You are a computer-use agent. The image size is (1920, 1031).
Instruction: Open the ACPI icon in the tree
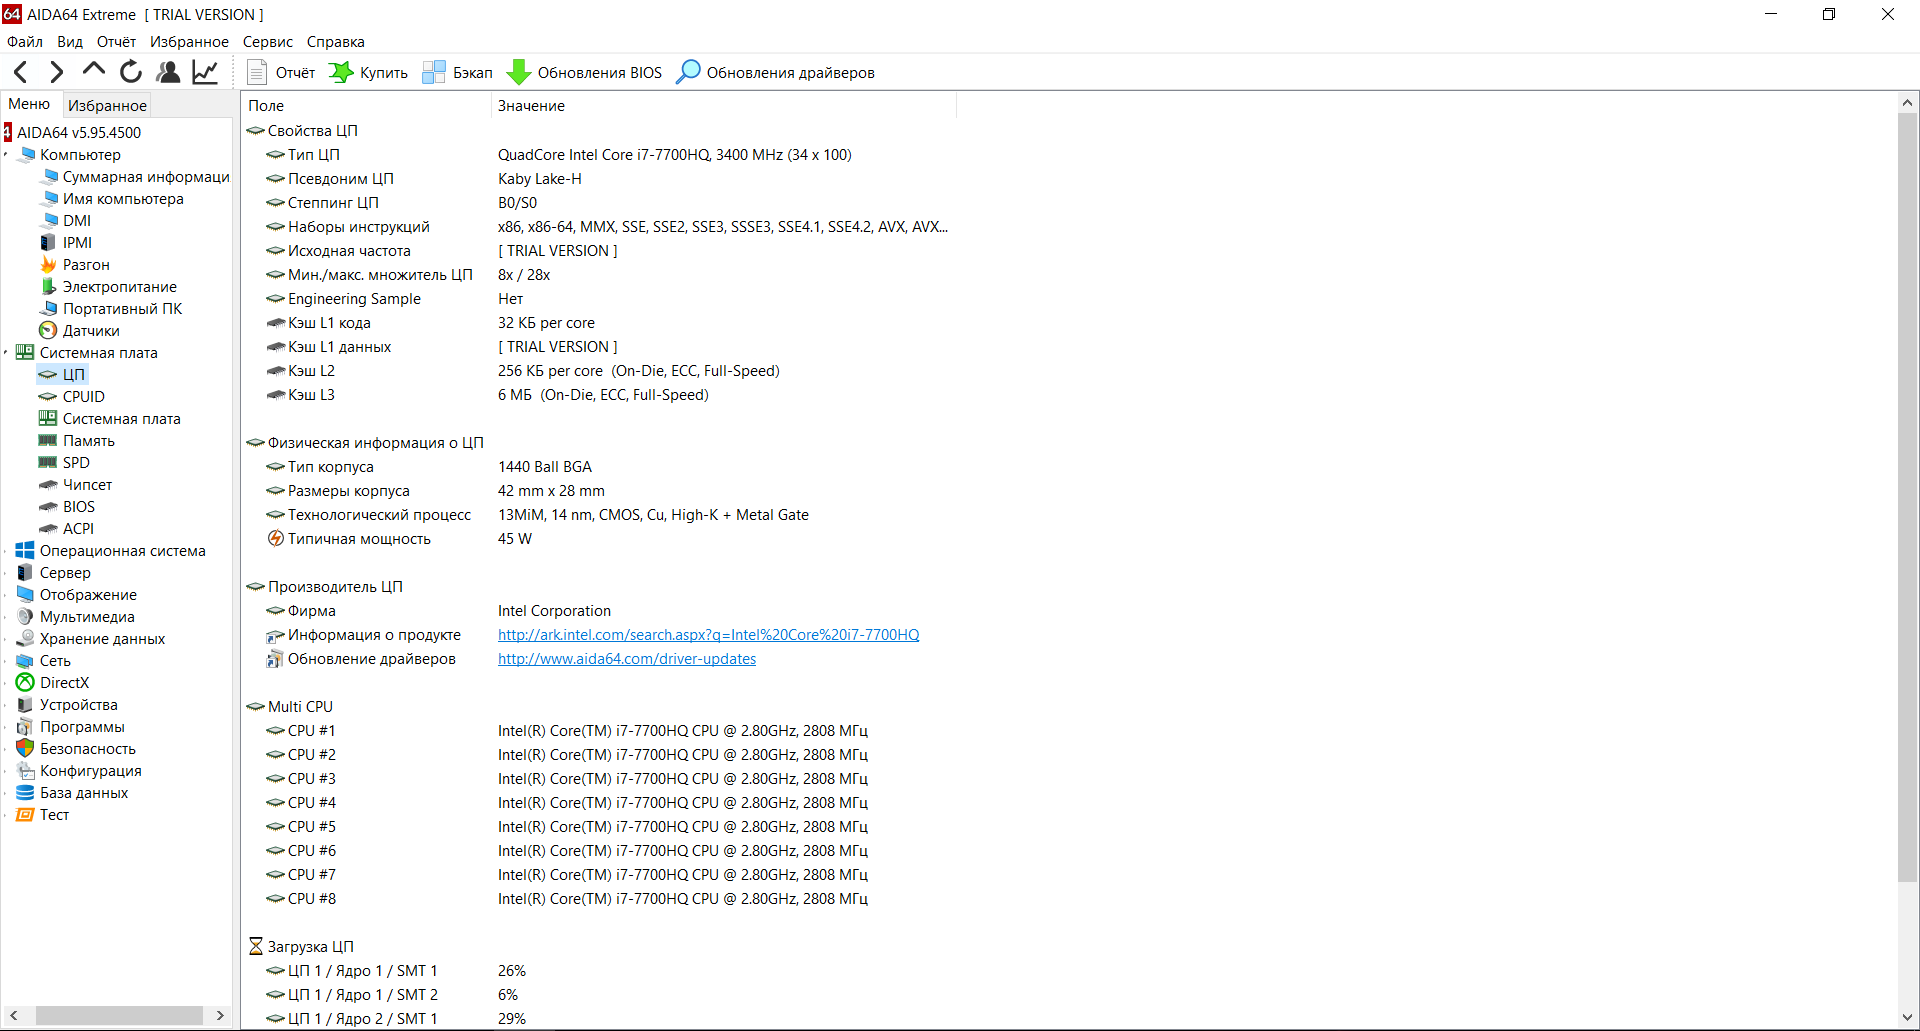(48, 529)
